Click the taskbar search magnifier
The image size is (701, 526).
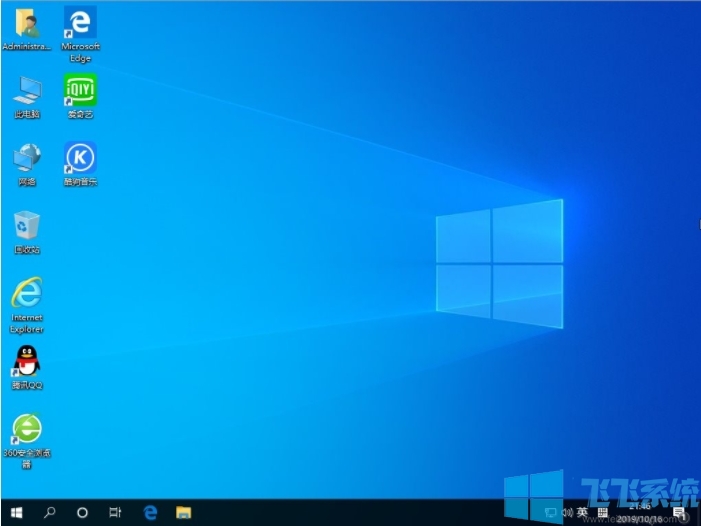click(50, 512)
